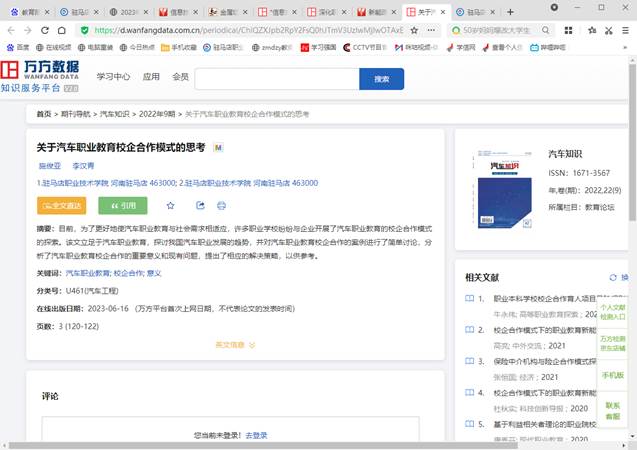
Task: Open the browser apps grid icon
Action: pos(568,30)
